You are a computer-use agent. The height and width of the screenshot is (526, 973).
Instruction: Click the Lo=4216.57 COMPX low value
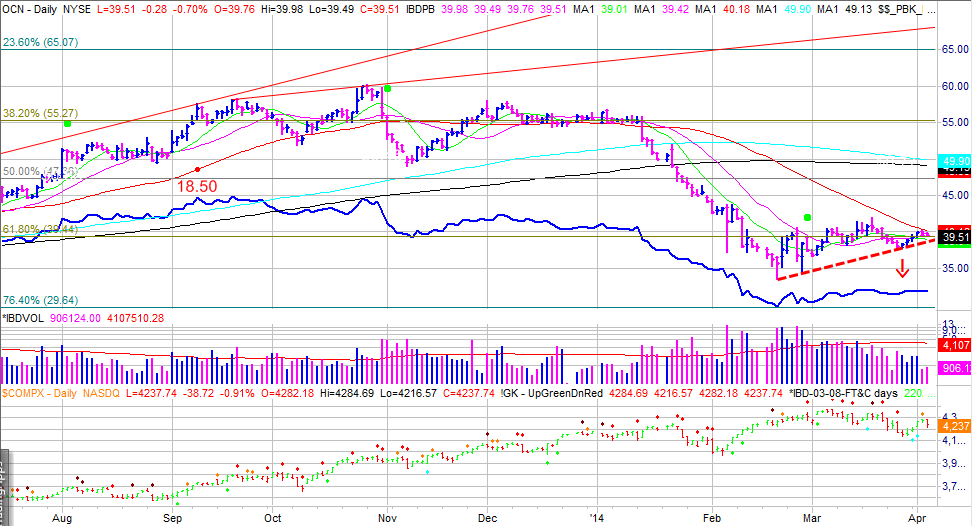click(x=408, y=393)
